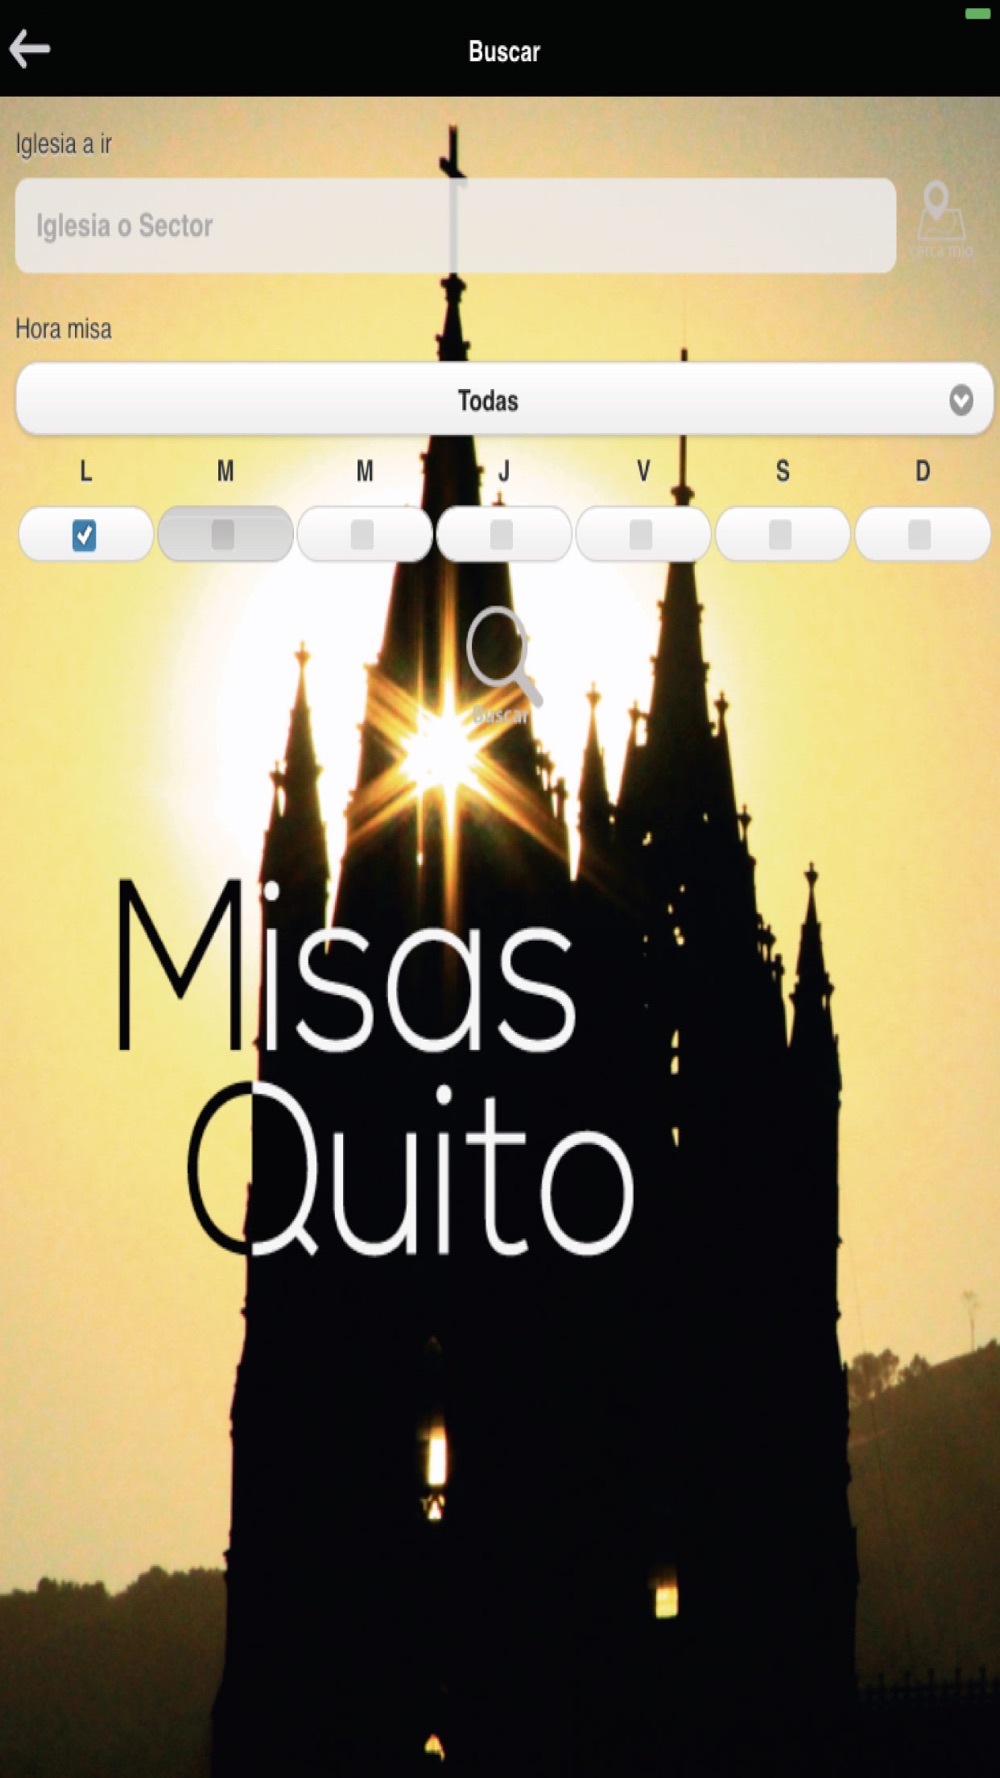Focus the 'Iglesia o Sector' input field

pos(455,225)
